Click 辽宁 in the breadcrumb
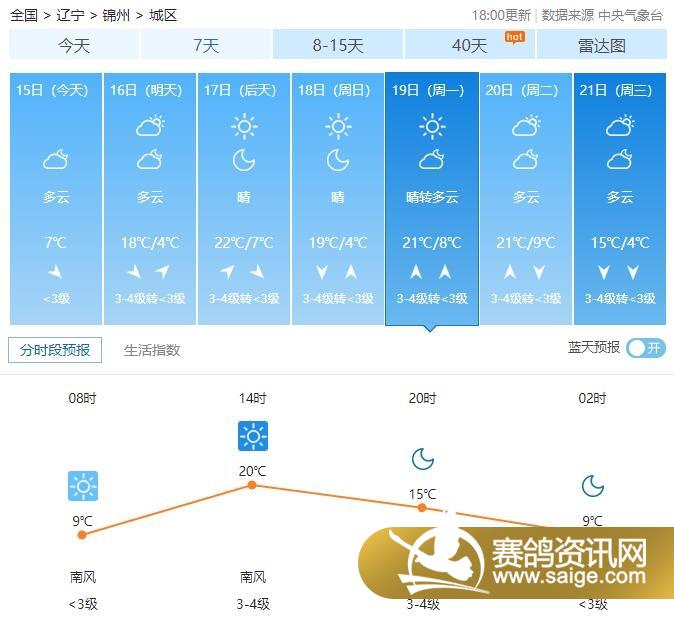The height and width of the screenshot is (628, 674). [70, 15]
